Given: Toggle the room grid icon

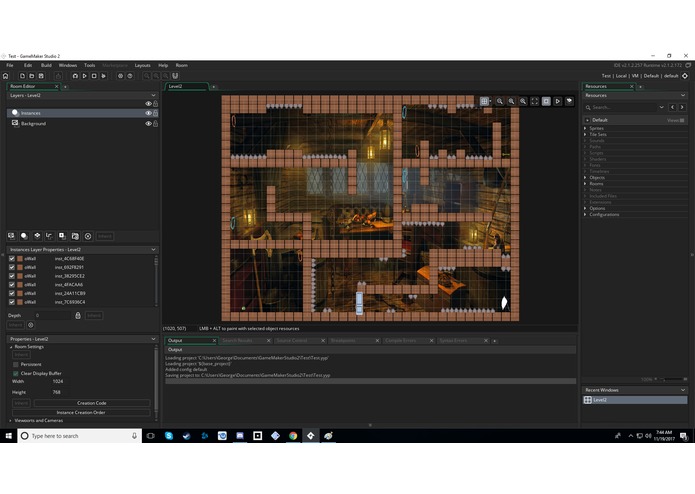Looking at the screenshot, I should (x=484, y=101).
